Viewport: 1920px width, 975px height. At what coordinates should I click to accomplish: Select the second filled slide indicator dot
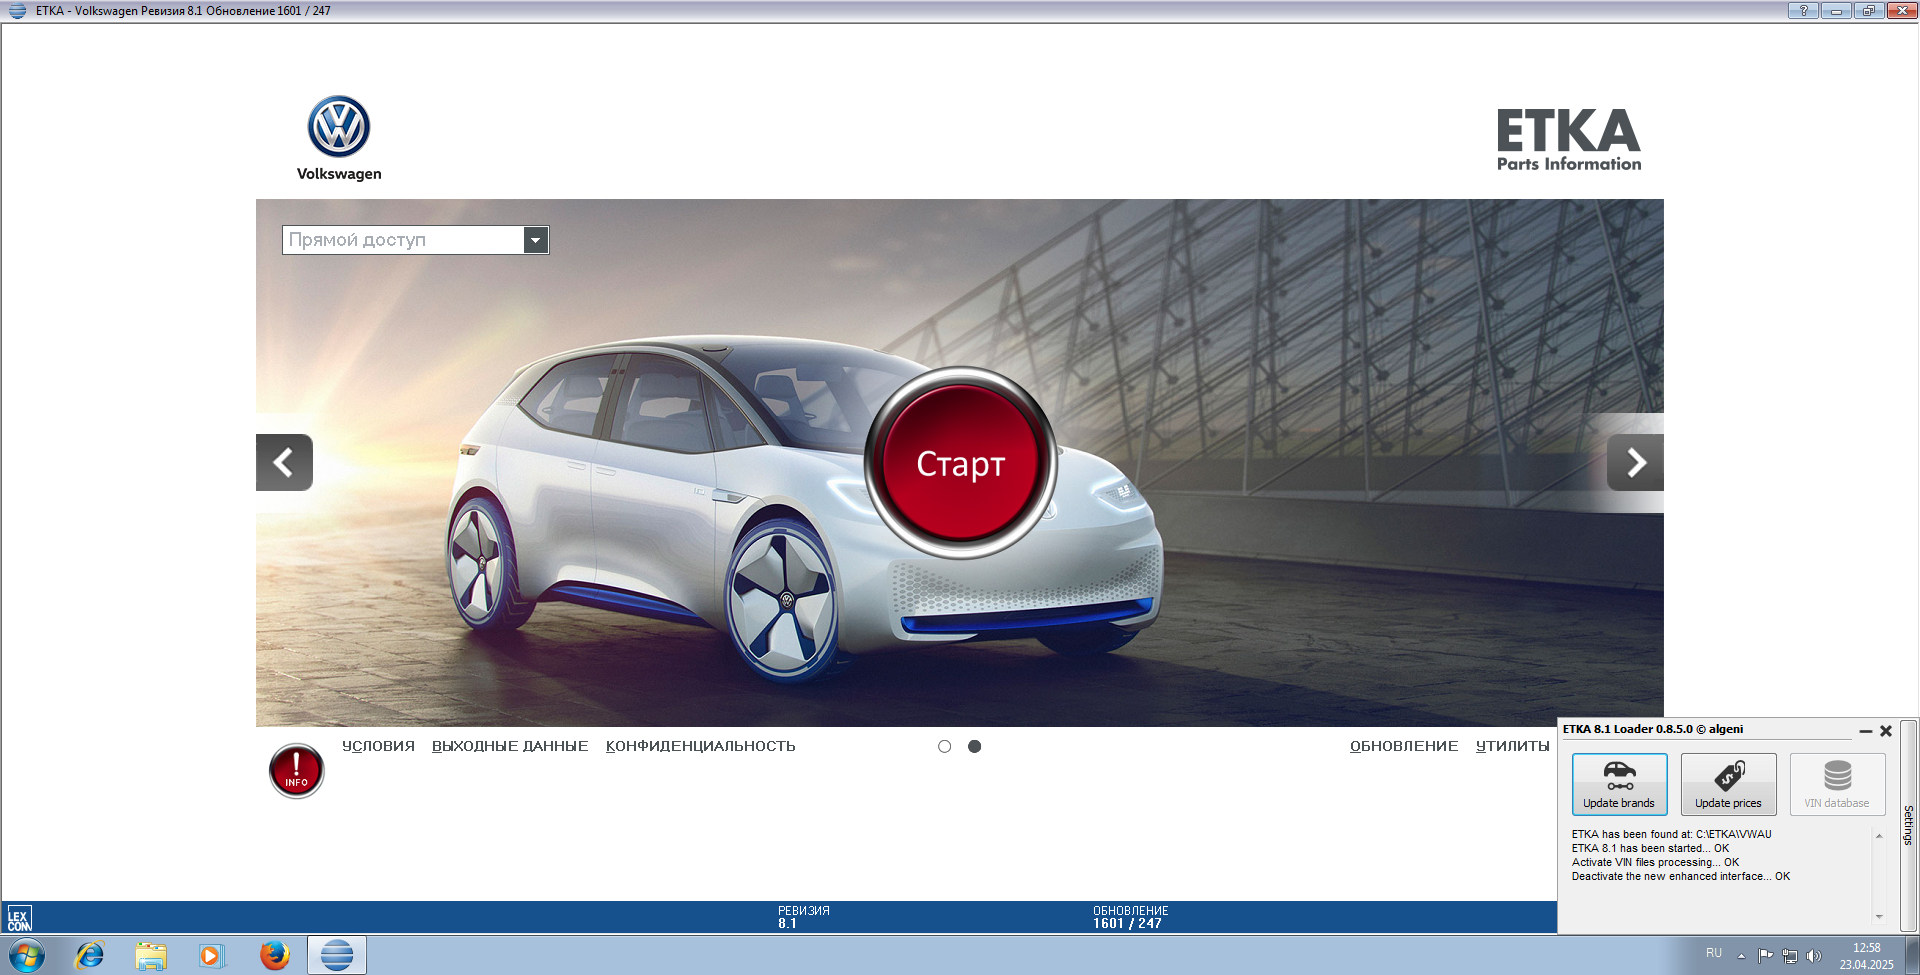tap(974, 746)
